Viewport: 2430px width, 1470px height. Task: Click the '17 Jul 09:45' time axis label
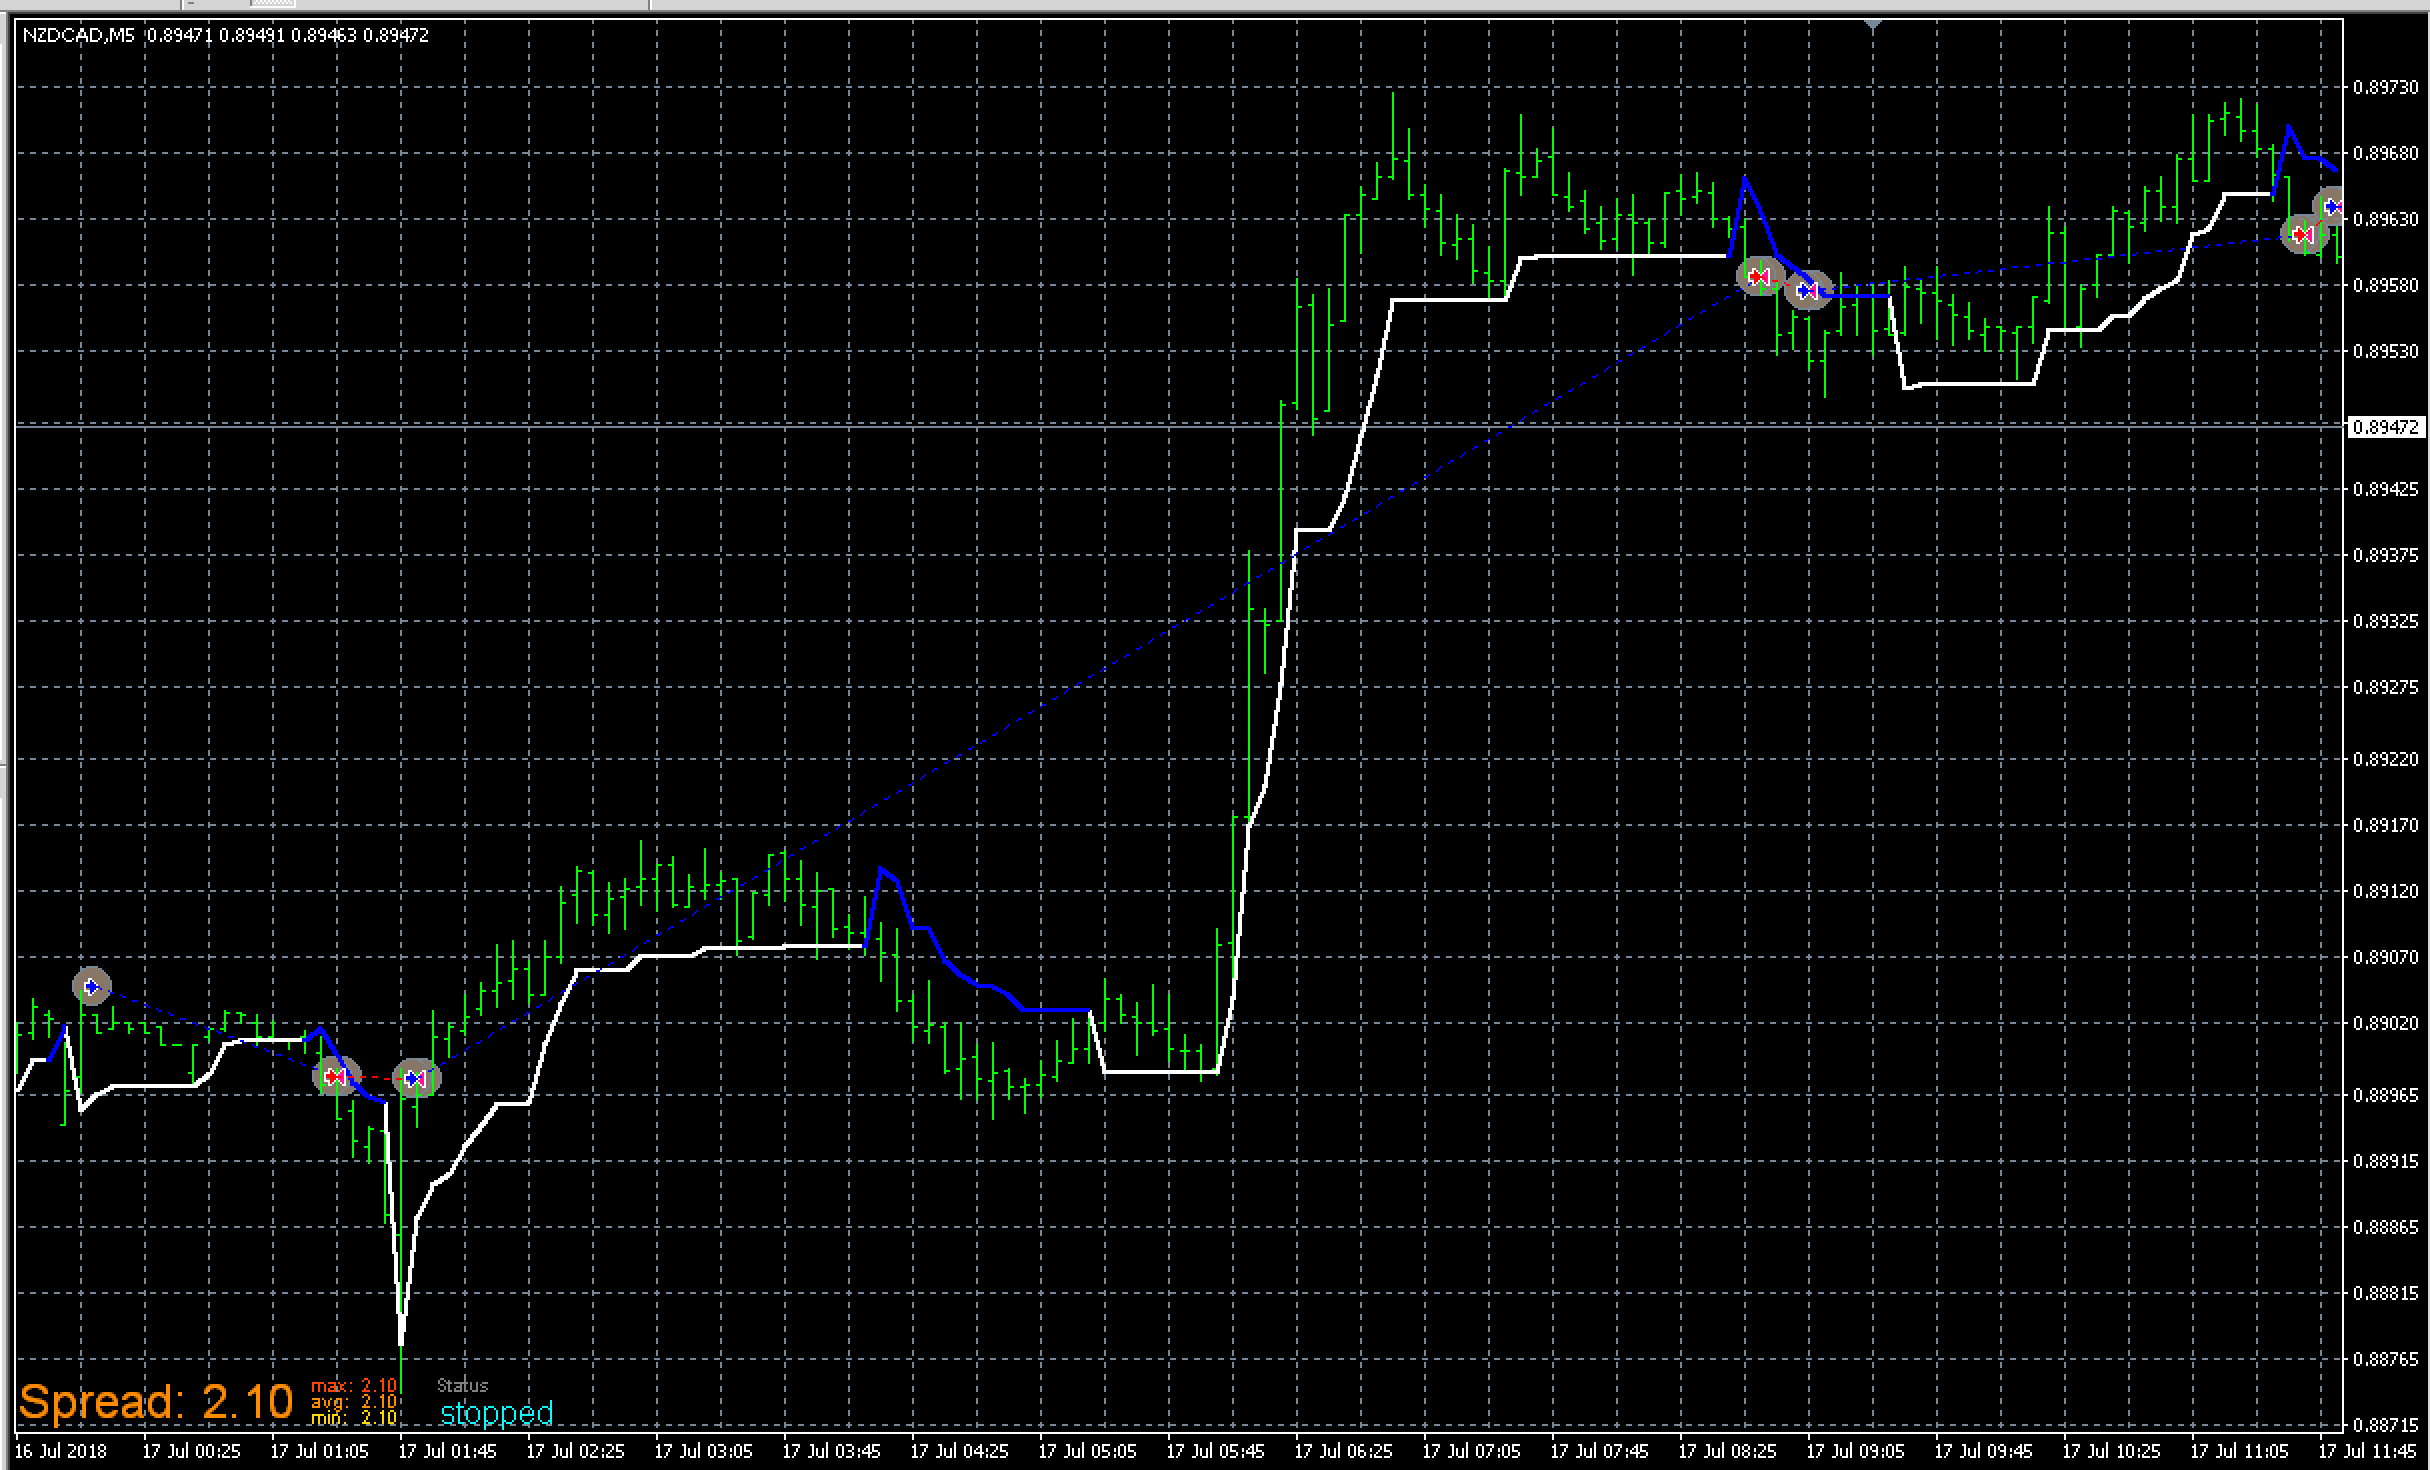click(x=1983, y=1451)
